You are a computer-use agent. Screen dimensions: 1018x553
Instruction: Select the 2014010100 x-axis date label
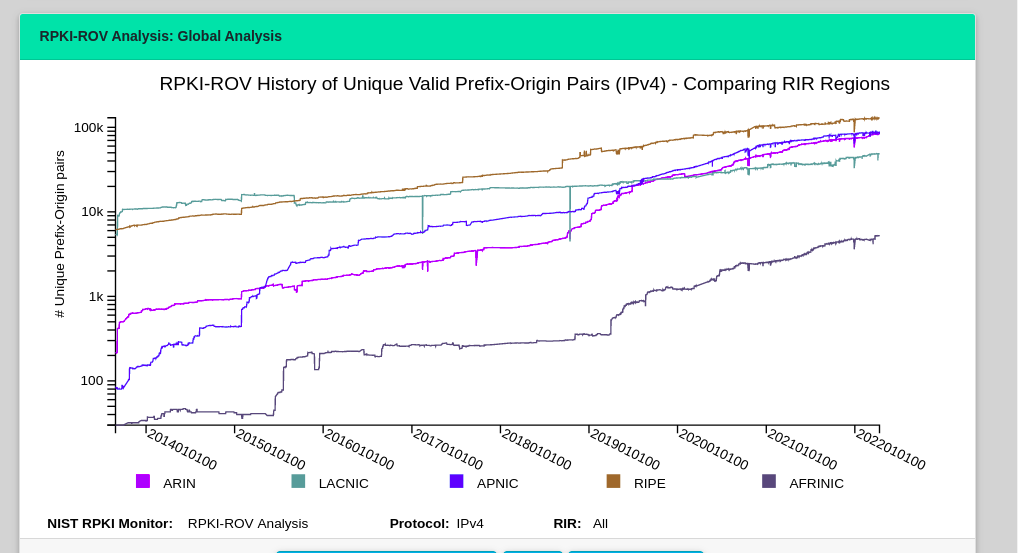tap(182, 449)
